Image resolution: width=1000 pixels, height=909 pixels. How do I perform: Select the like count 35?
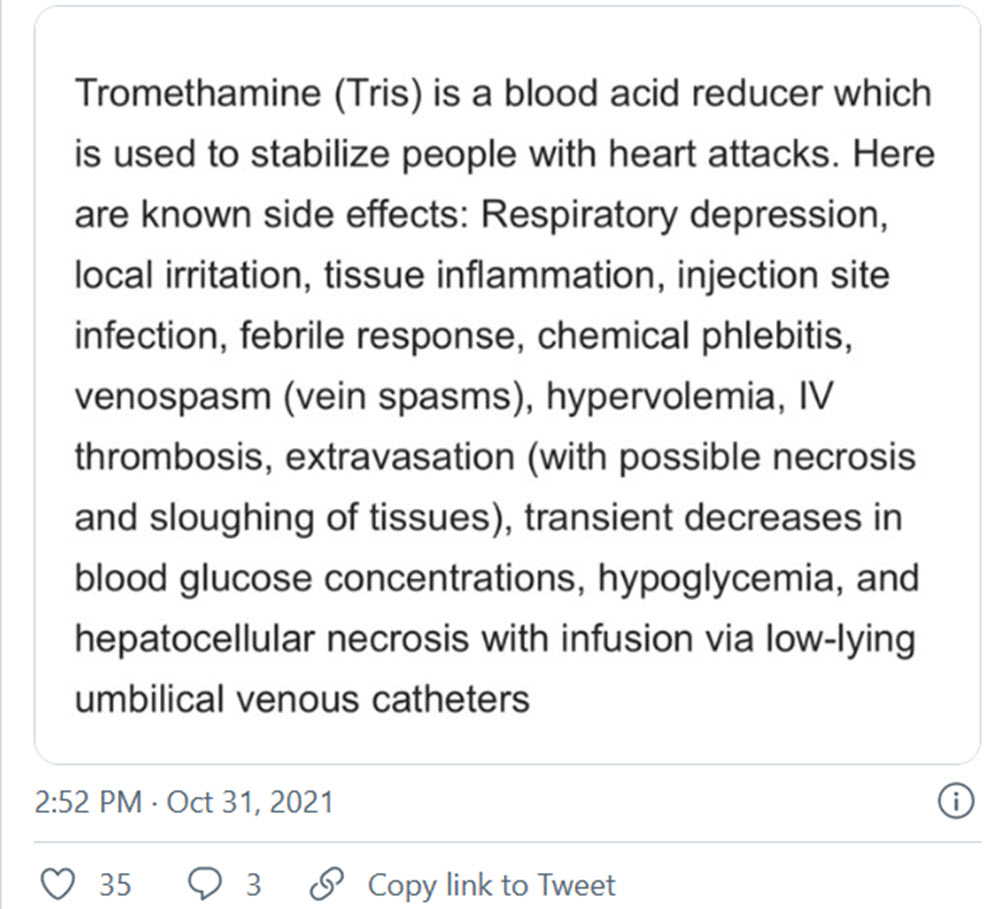point(115,885)
